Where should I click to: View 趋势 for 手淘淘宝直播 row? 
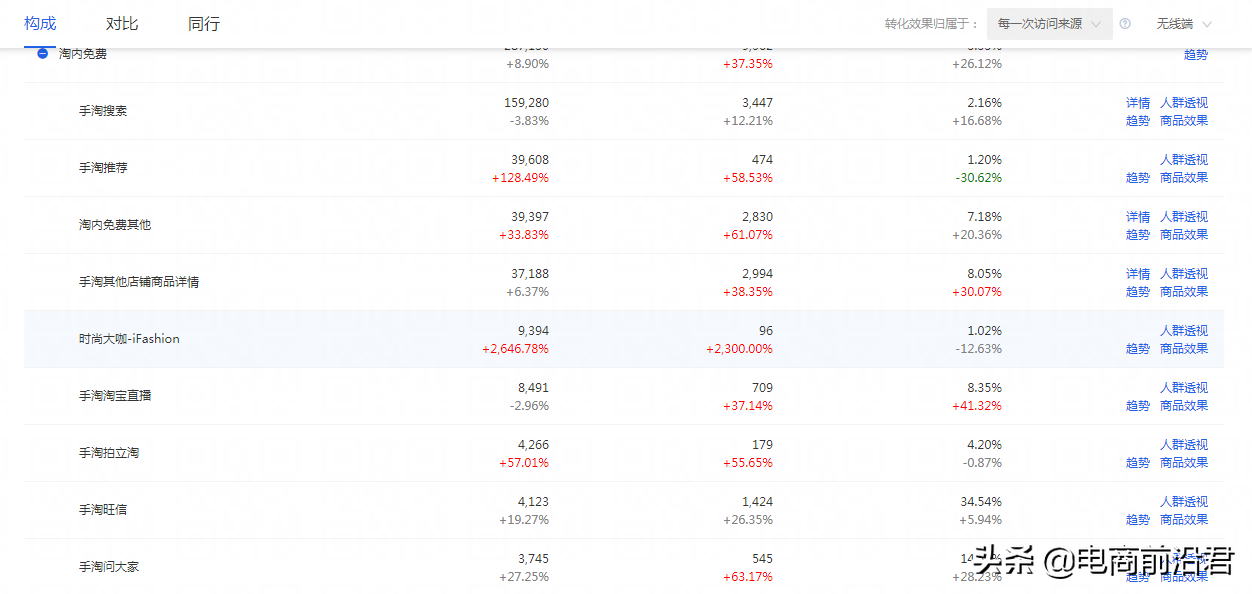[1138, 406]
